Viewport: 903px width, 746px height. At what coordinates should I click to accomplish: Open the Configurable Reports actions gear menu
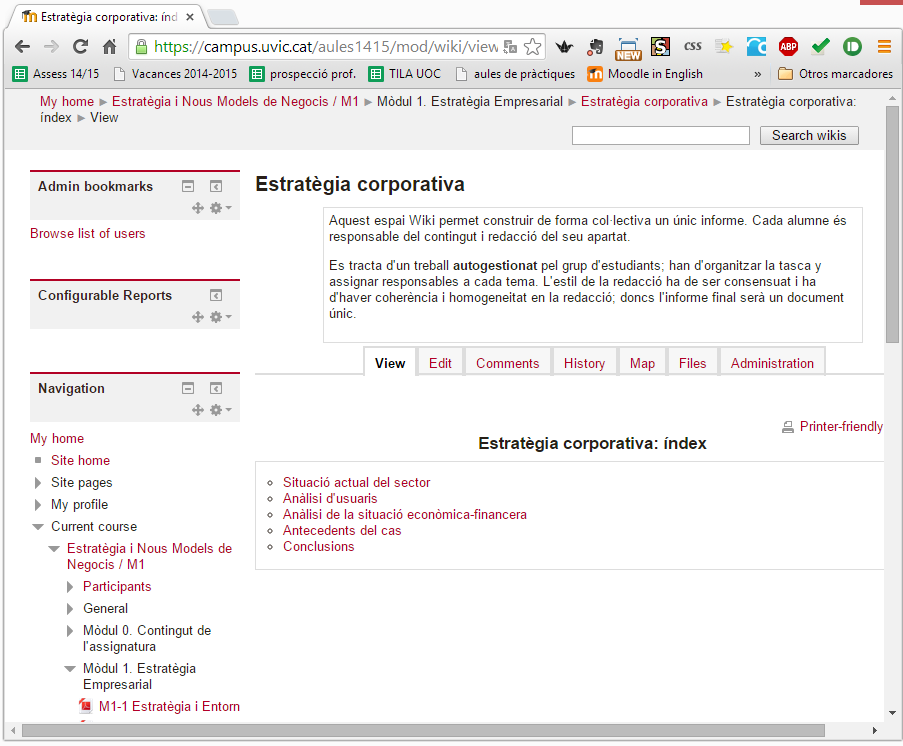(x=216, y=317)
